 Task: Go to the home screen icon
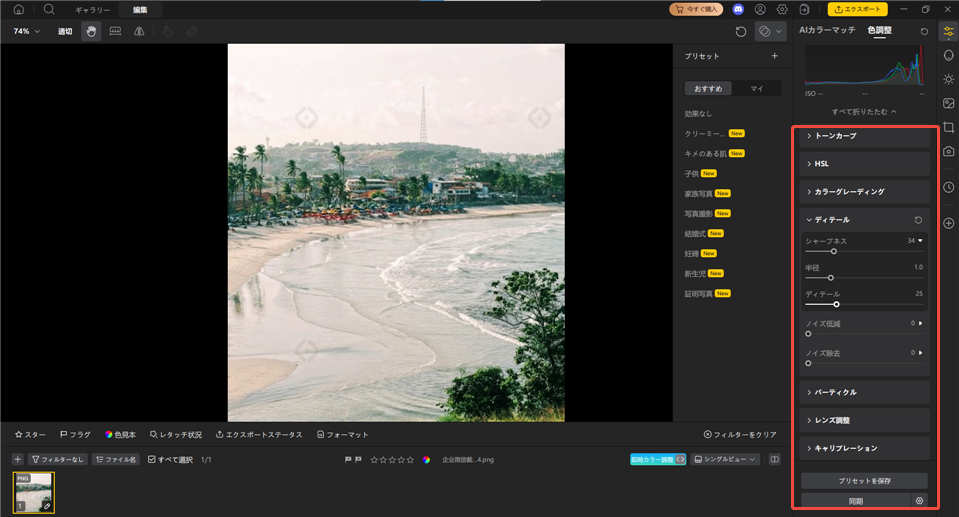click(x=19, y=9)
